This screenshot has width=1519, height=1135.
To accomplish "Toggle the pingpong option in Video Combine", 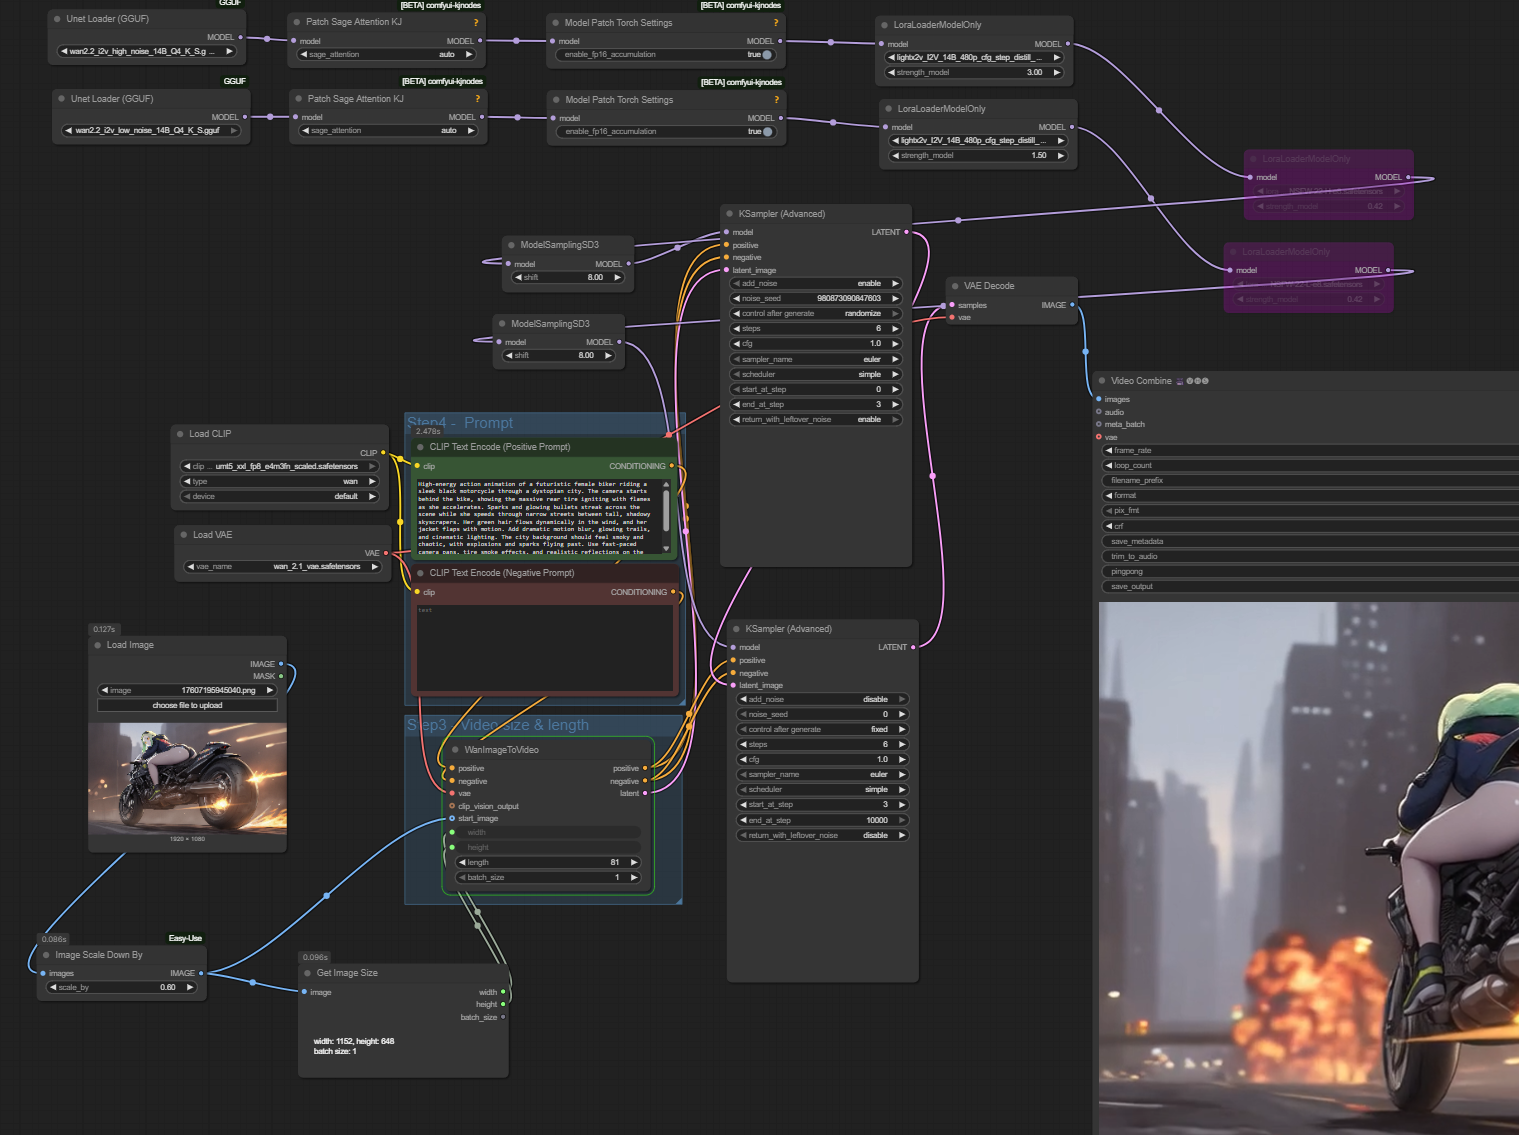I will point(1300,571).
